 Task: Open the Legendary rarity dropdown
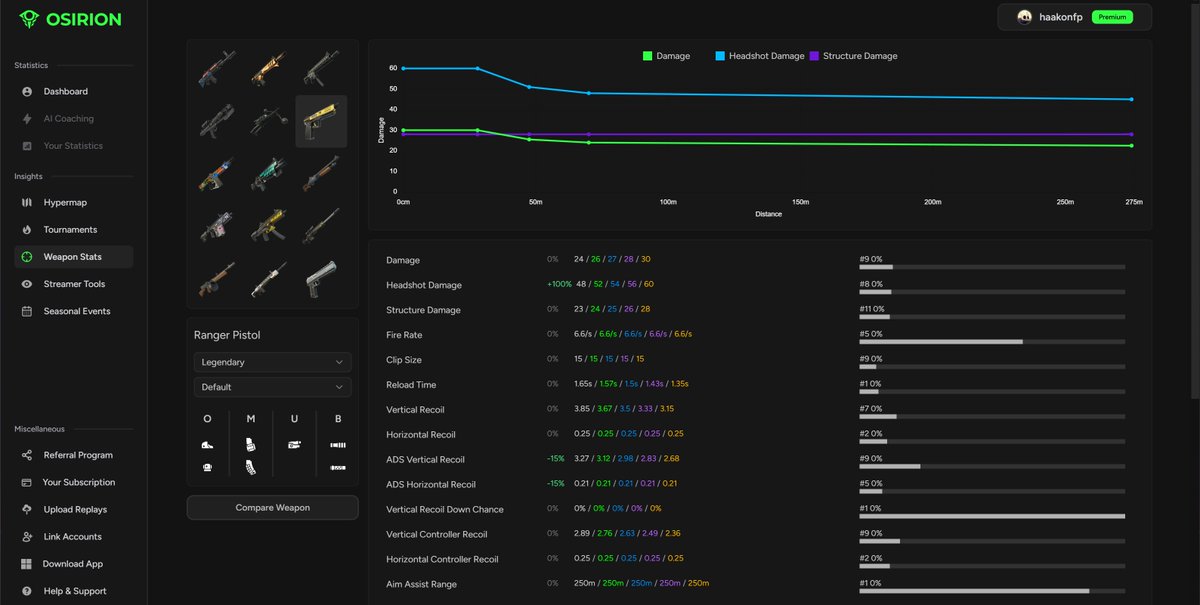(x=273, y=362)
